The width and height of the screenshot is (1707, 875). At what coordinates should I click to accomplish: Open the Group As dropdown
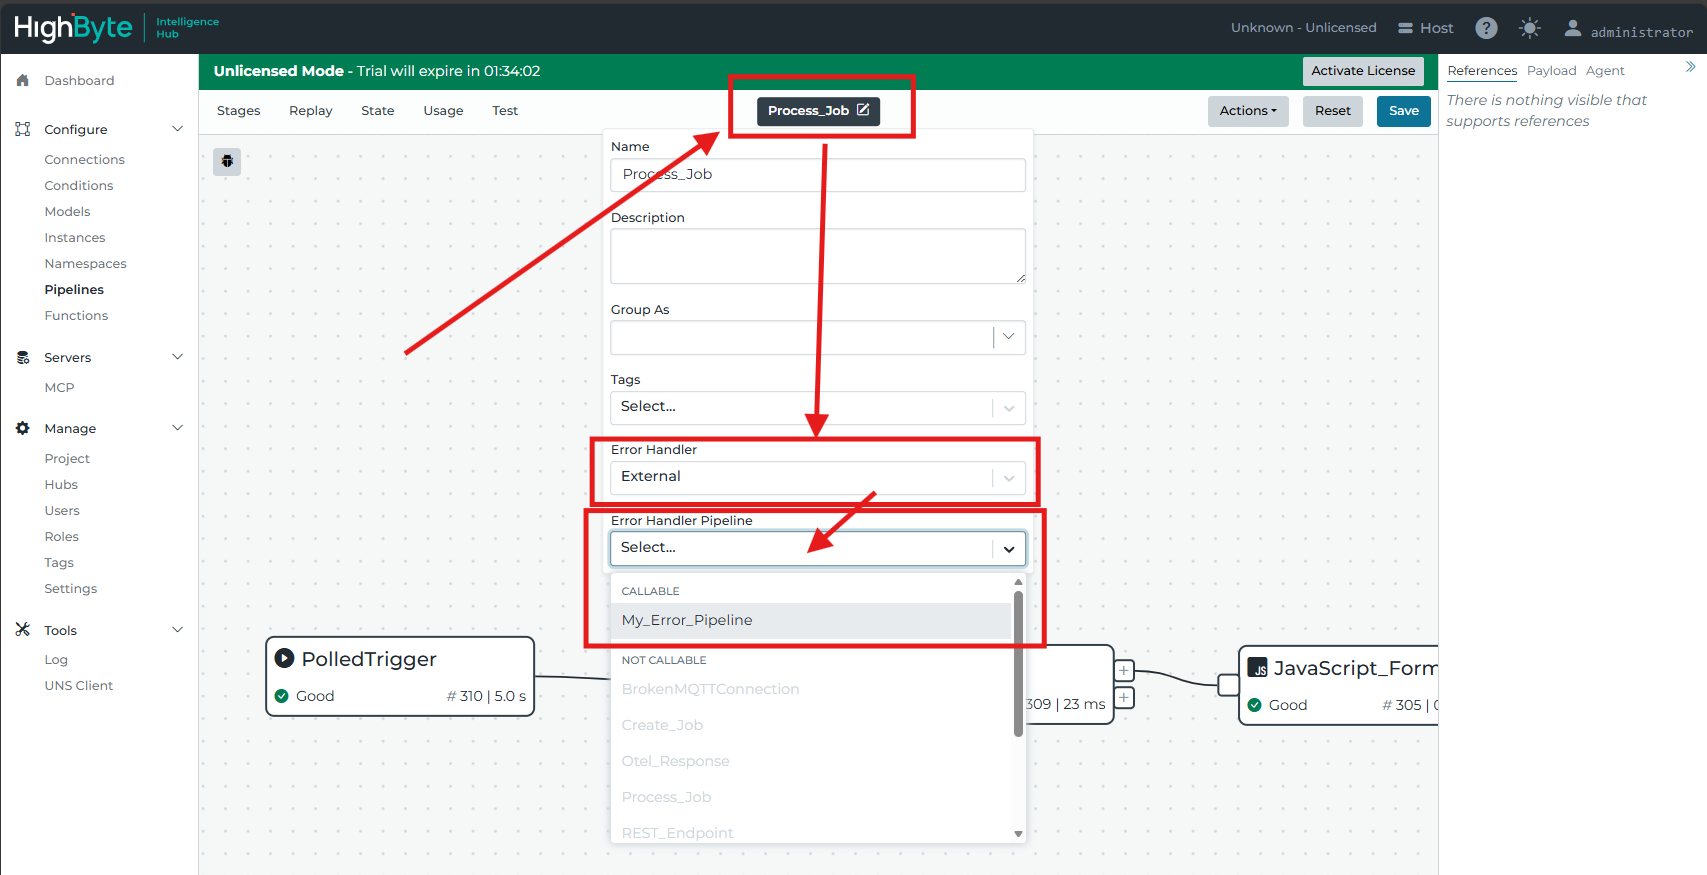click(1008, 337)
